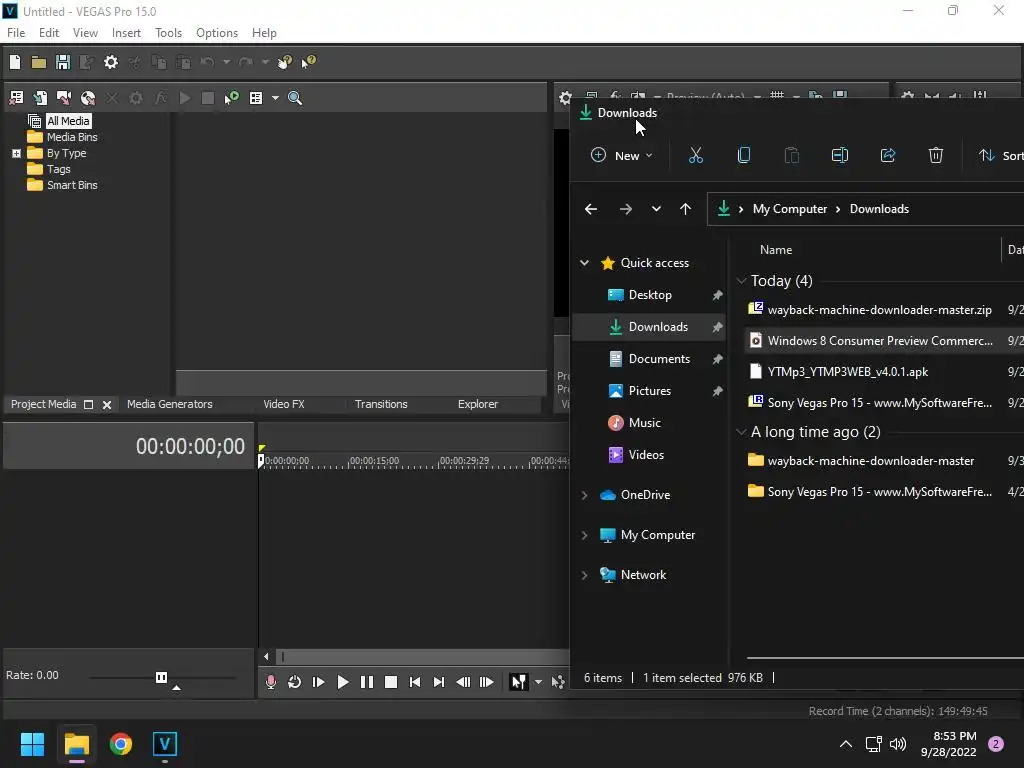The image size is (1024, 768).
Task: Click Play From Start button
Action: (x=319, y=682)
